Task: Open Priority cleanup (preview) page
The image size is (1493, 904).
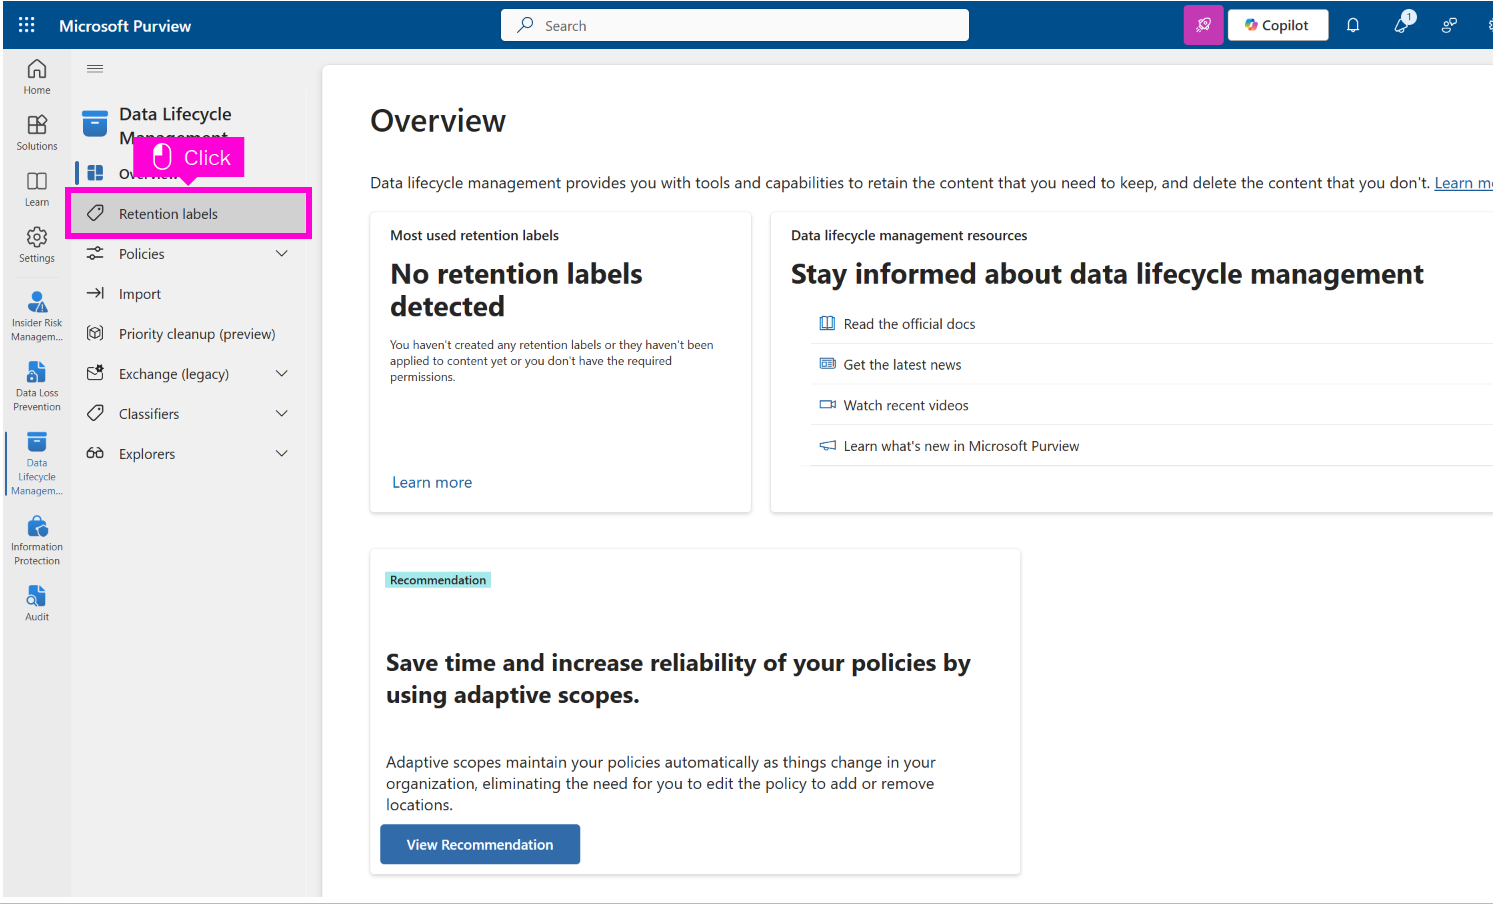Action: (x=196, y=334)
